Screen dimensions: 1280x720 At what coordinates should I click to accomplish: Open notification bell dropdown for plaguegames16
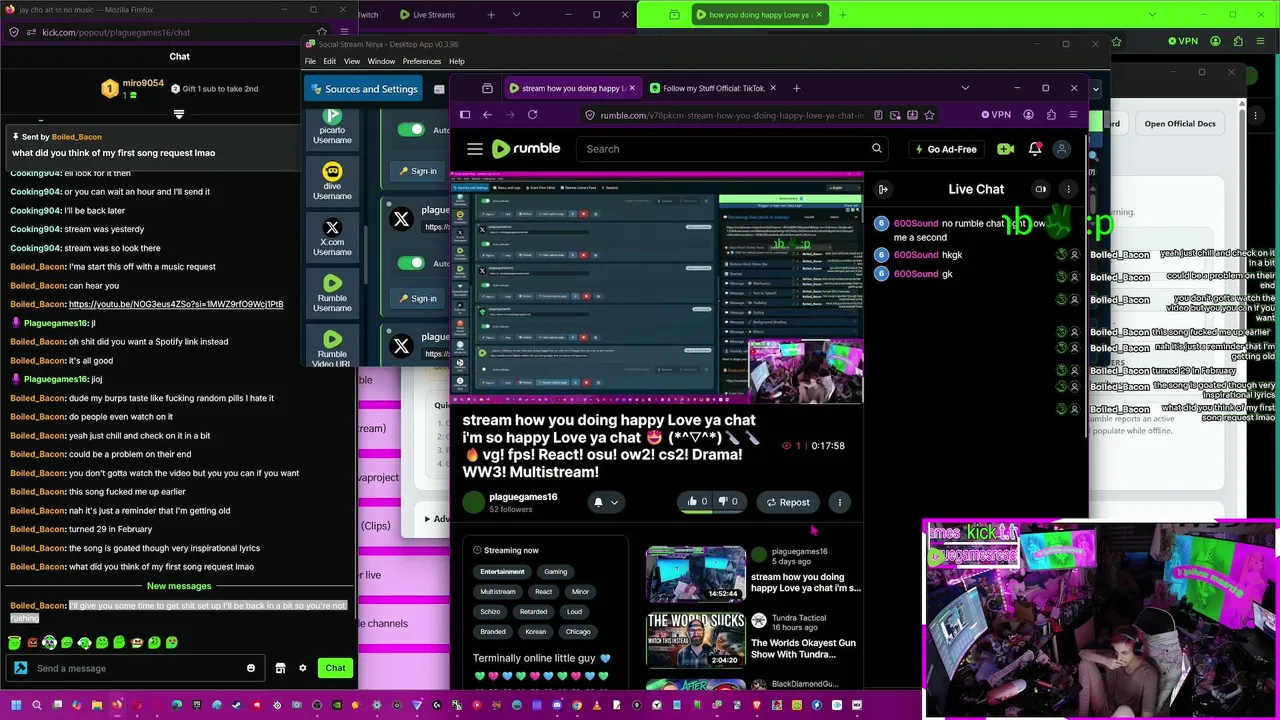tap(605, 502)
